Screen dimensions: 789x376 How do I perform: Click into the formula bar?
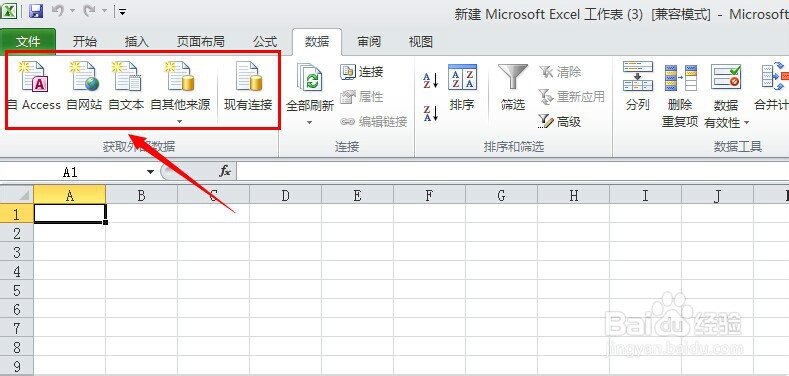[x=512, y=172]
